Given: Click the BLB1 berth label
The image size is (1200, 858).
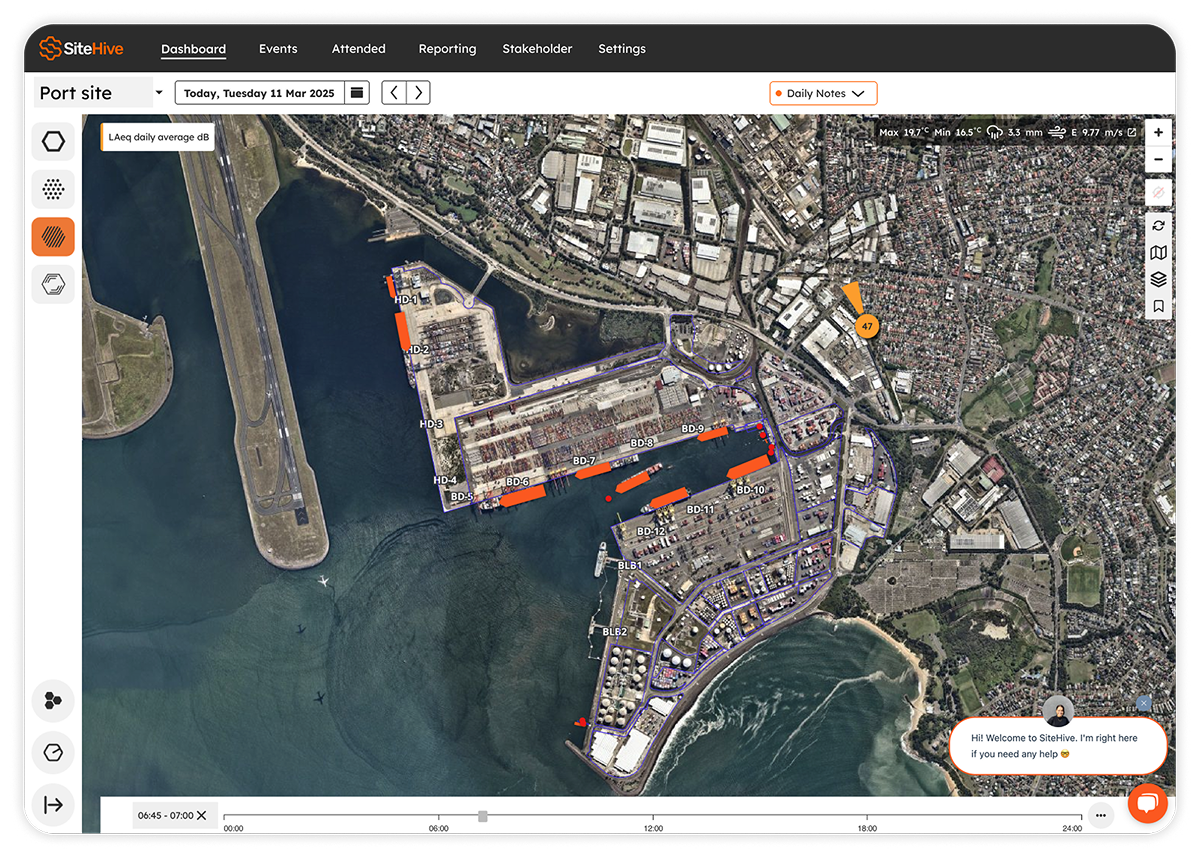Looking at the screenshot, I should [629, 566].
